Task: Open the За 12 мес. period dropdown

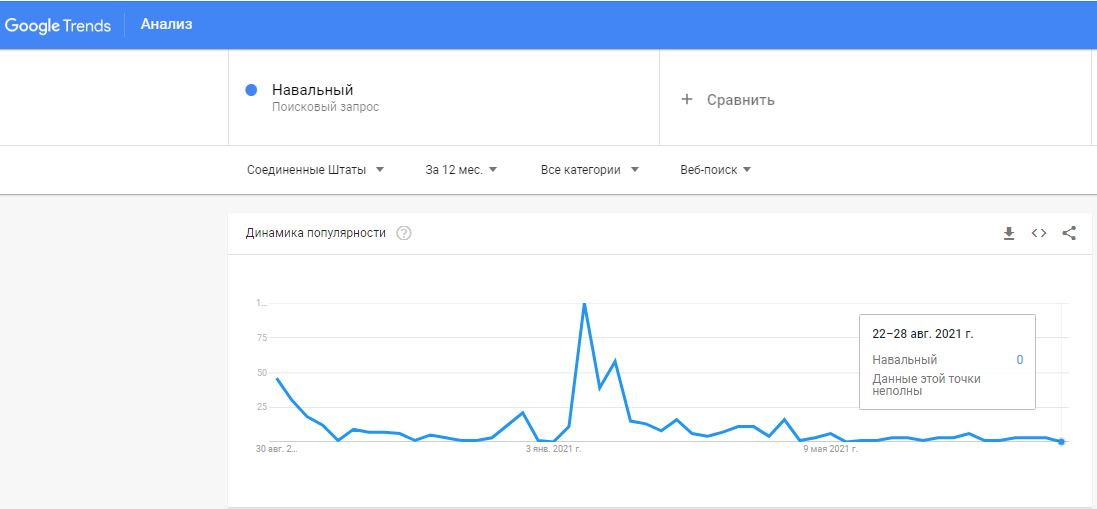Action: click(461, 170)
